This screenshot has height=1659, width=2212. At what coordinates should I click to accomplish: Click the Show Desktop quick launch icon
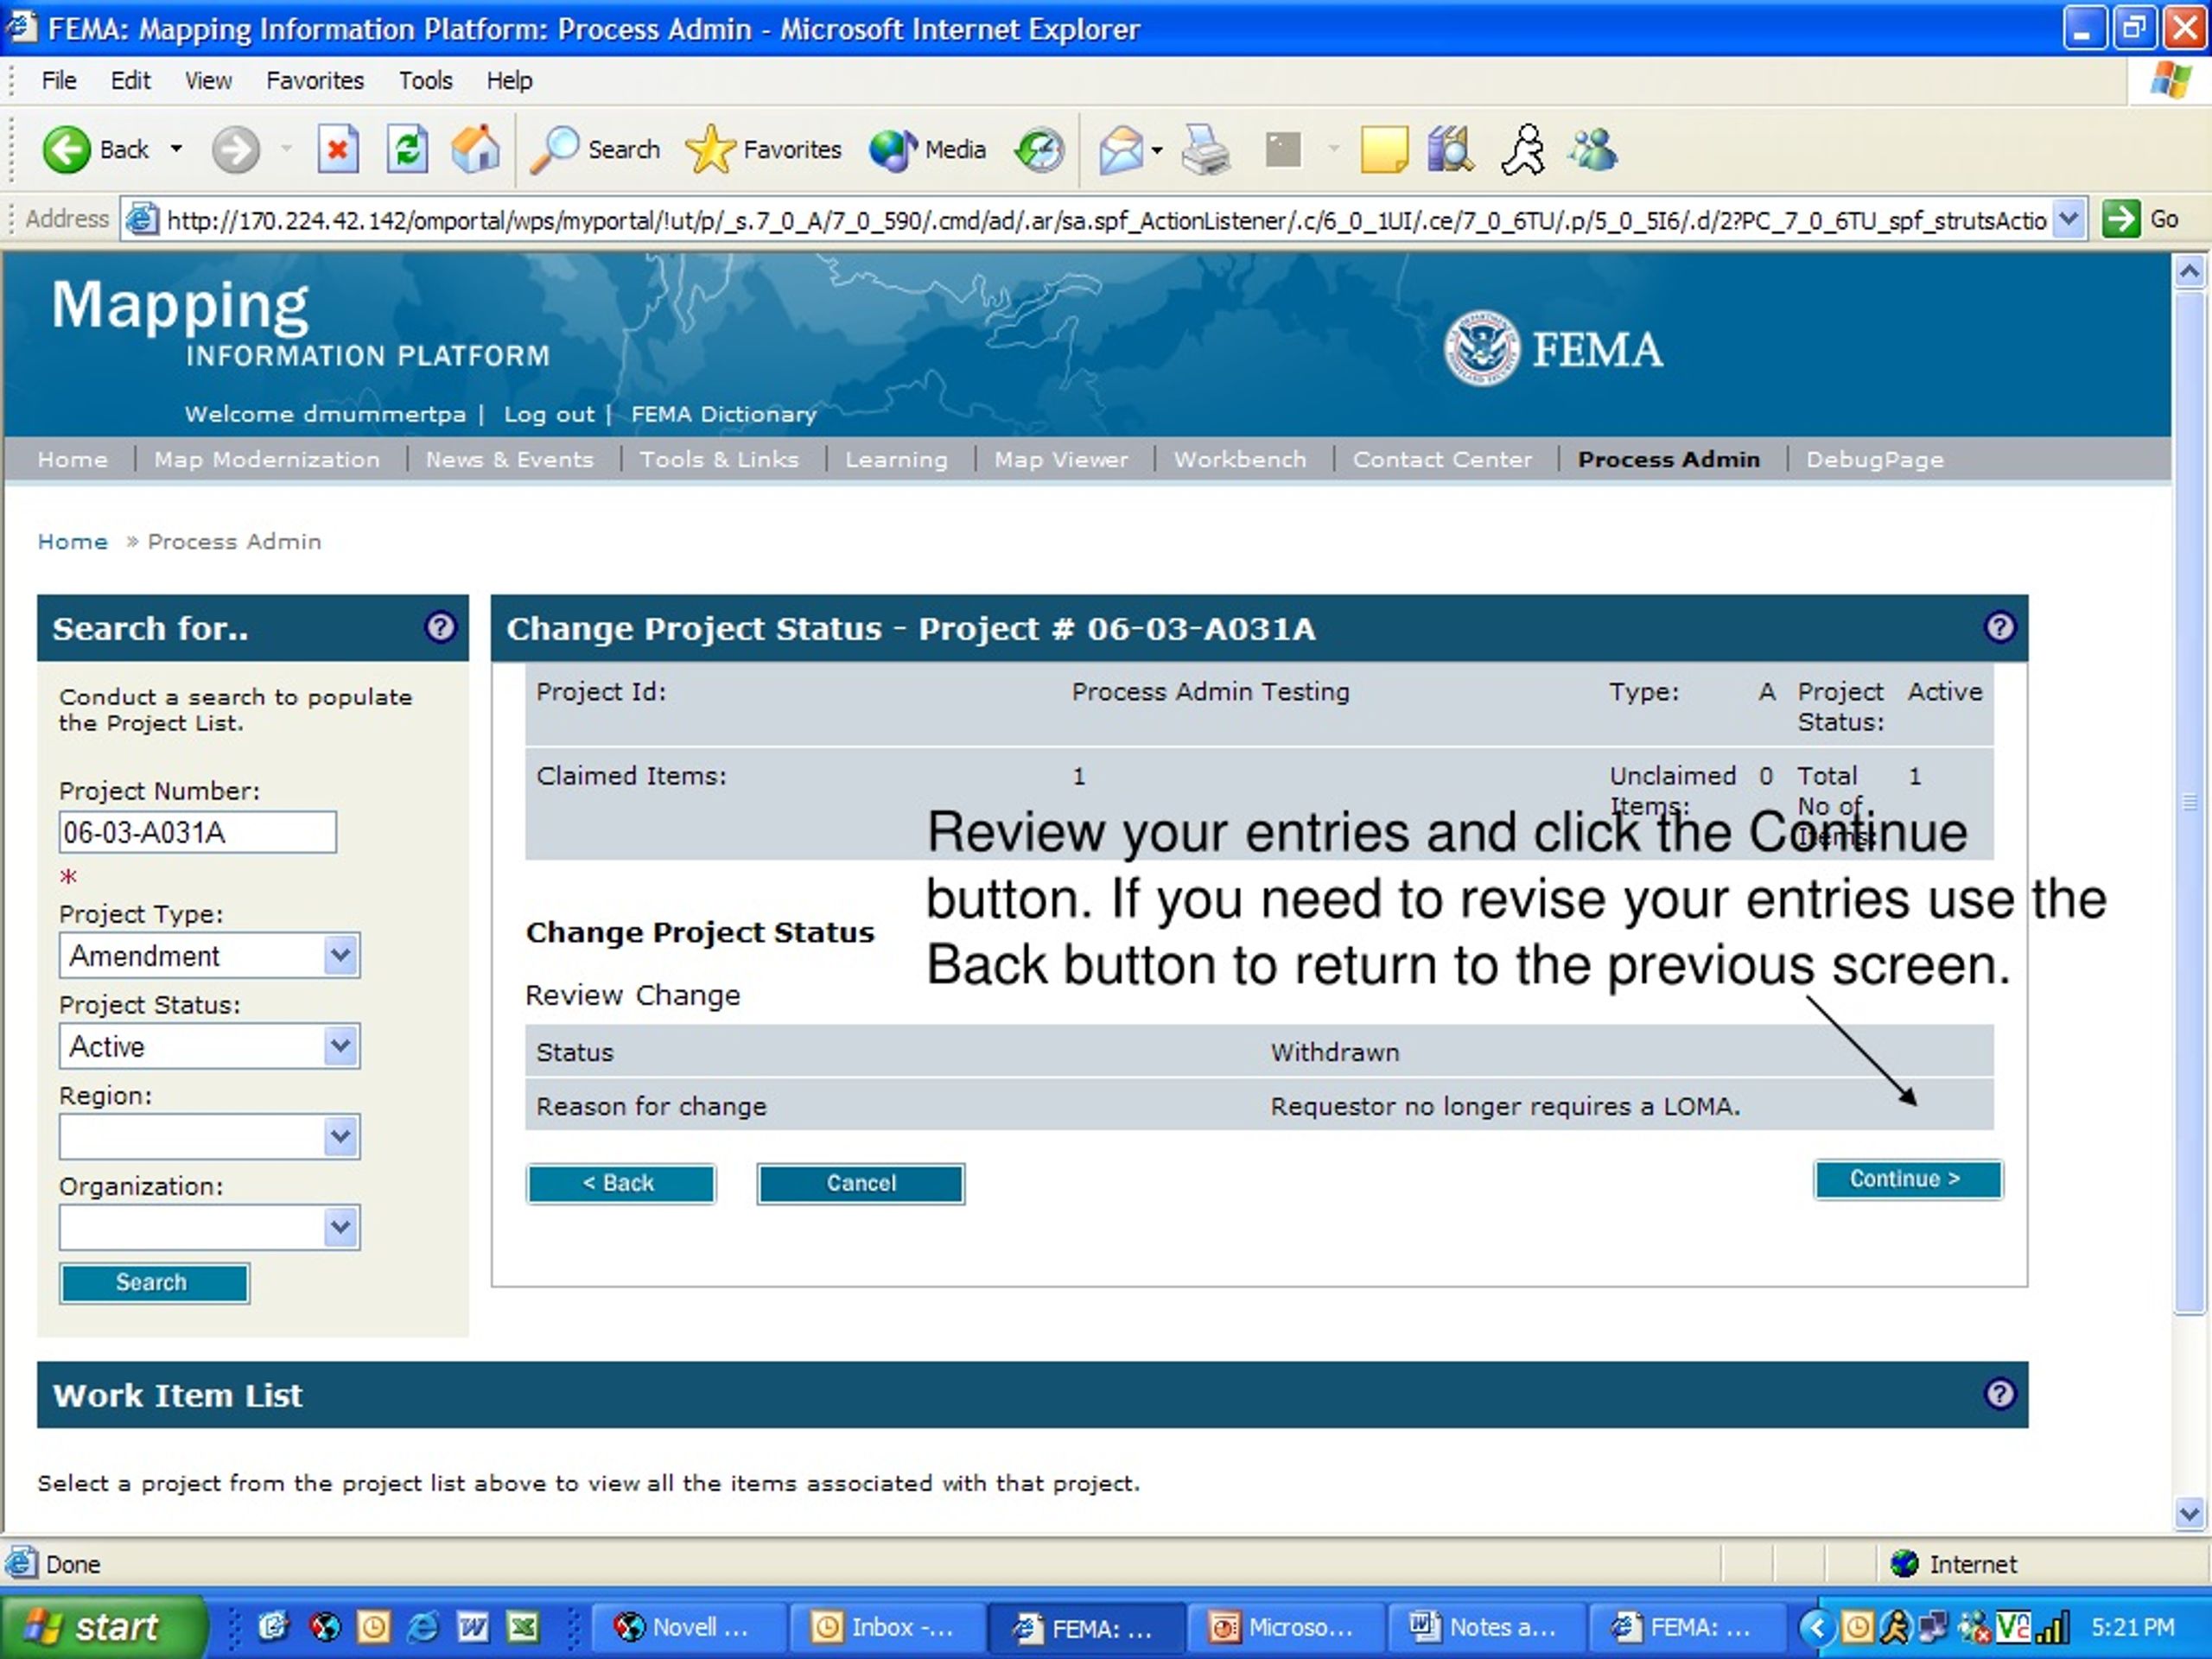click(x=273, y=1627)
